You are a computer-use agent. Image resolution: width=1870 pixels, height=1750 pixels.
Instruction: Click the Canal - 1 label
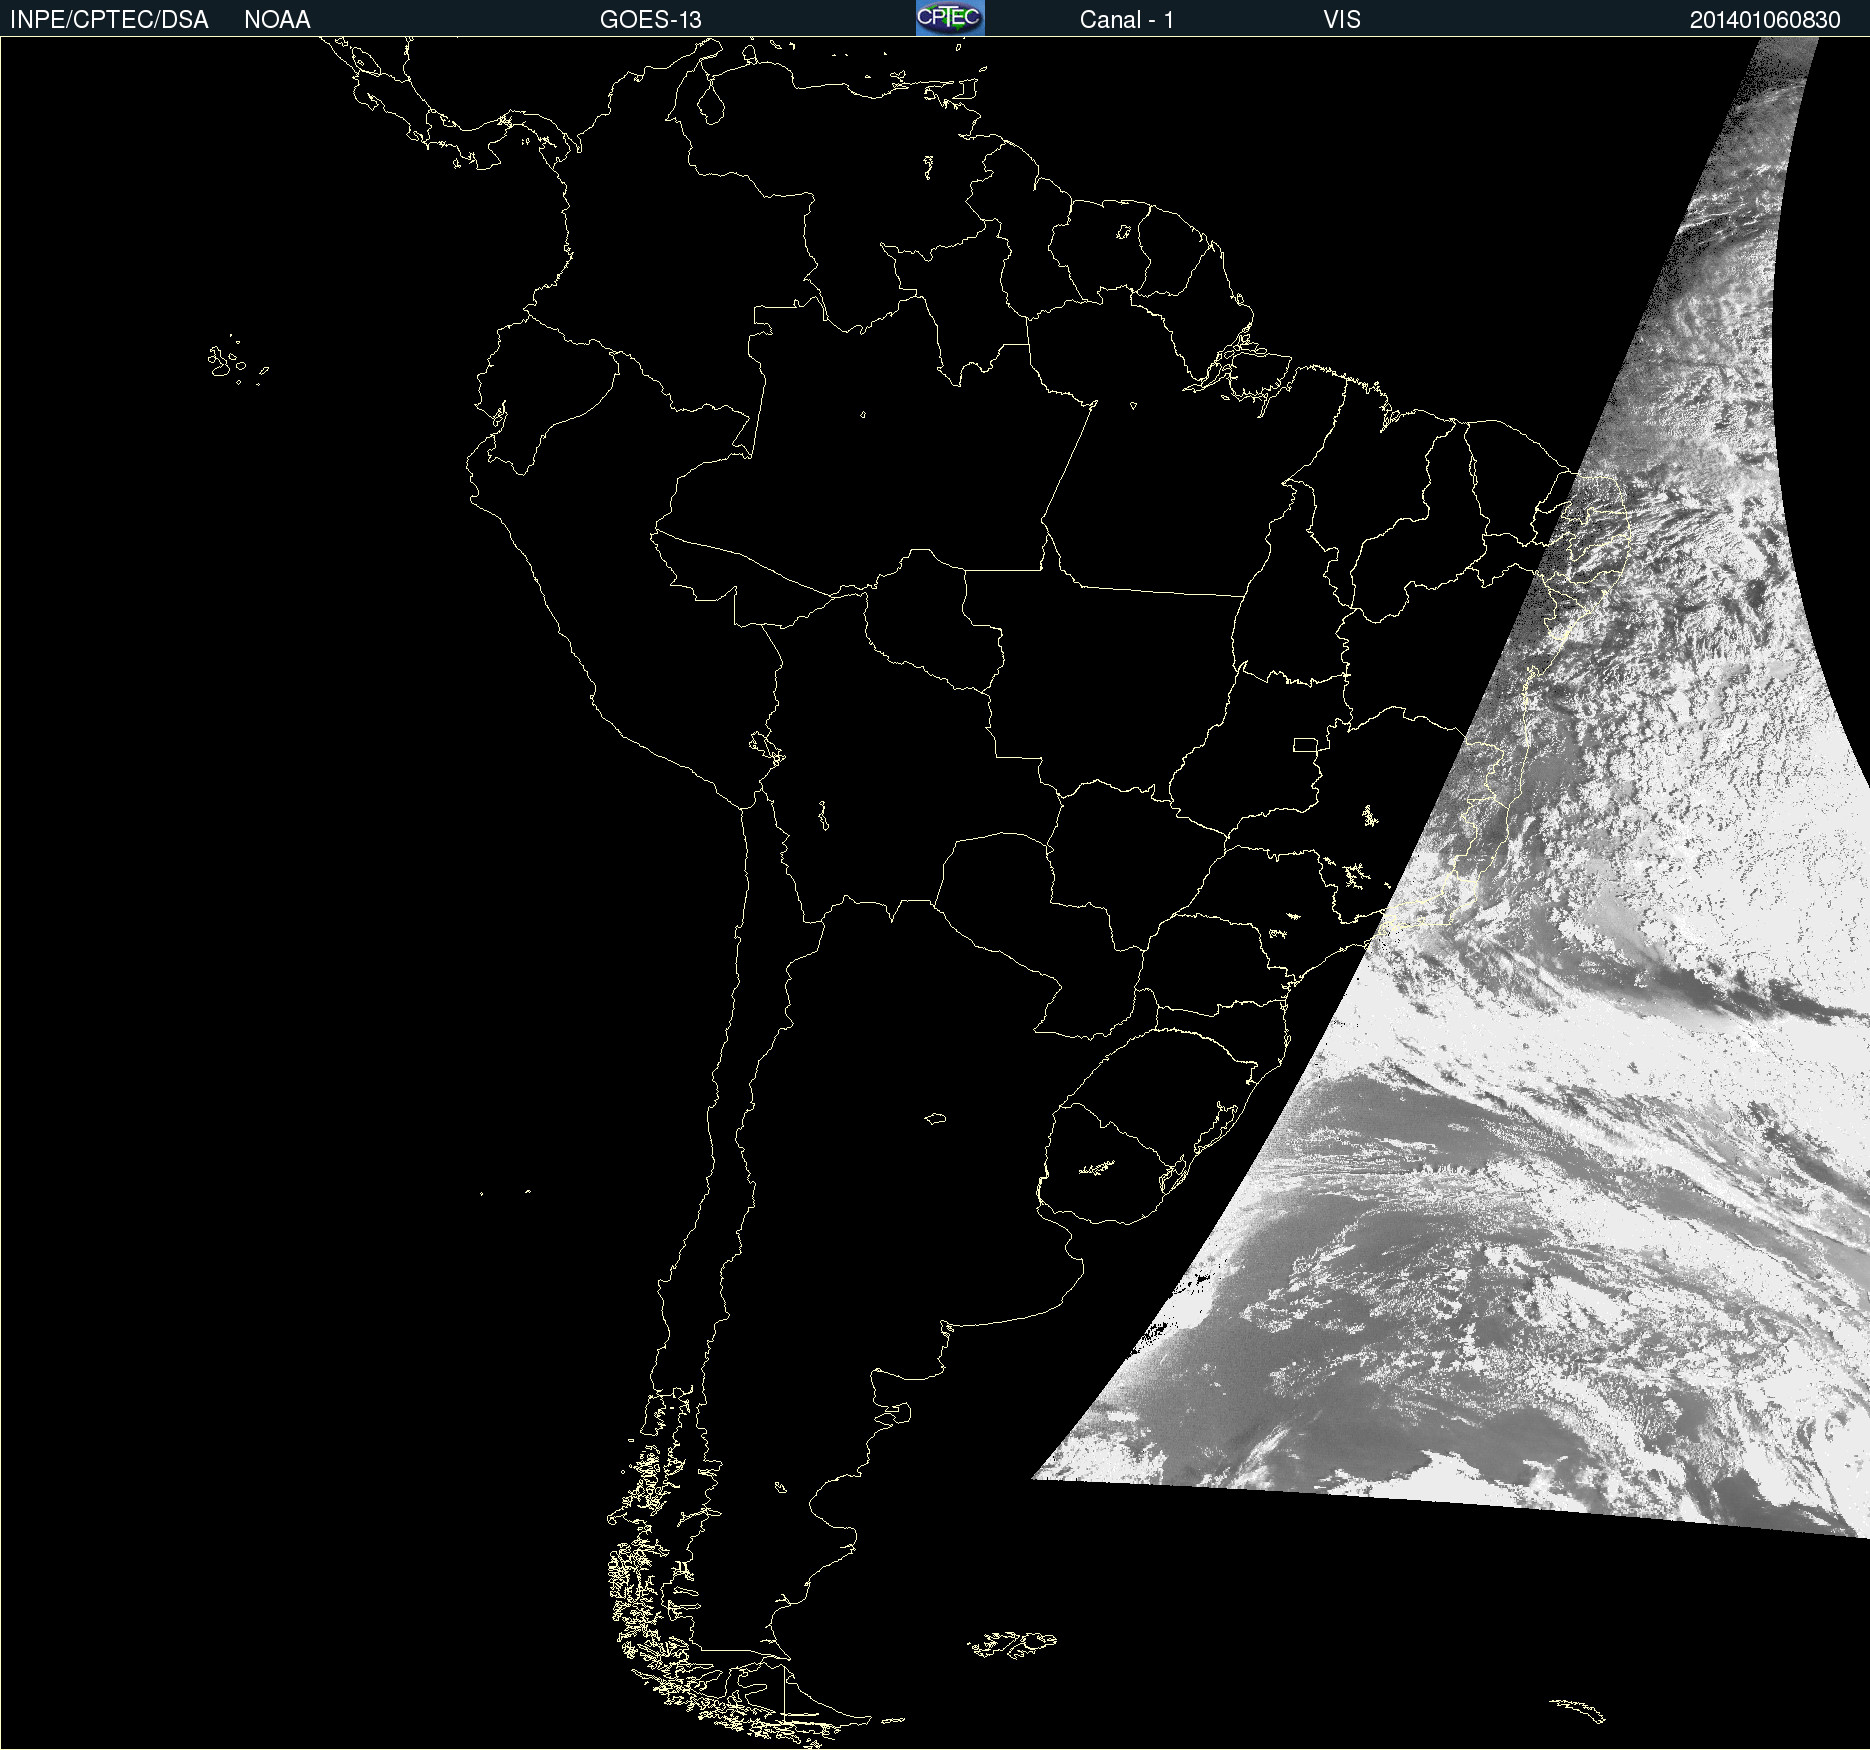1126,20
